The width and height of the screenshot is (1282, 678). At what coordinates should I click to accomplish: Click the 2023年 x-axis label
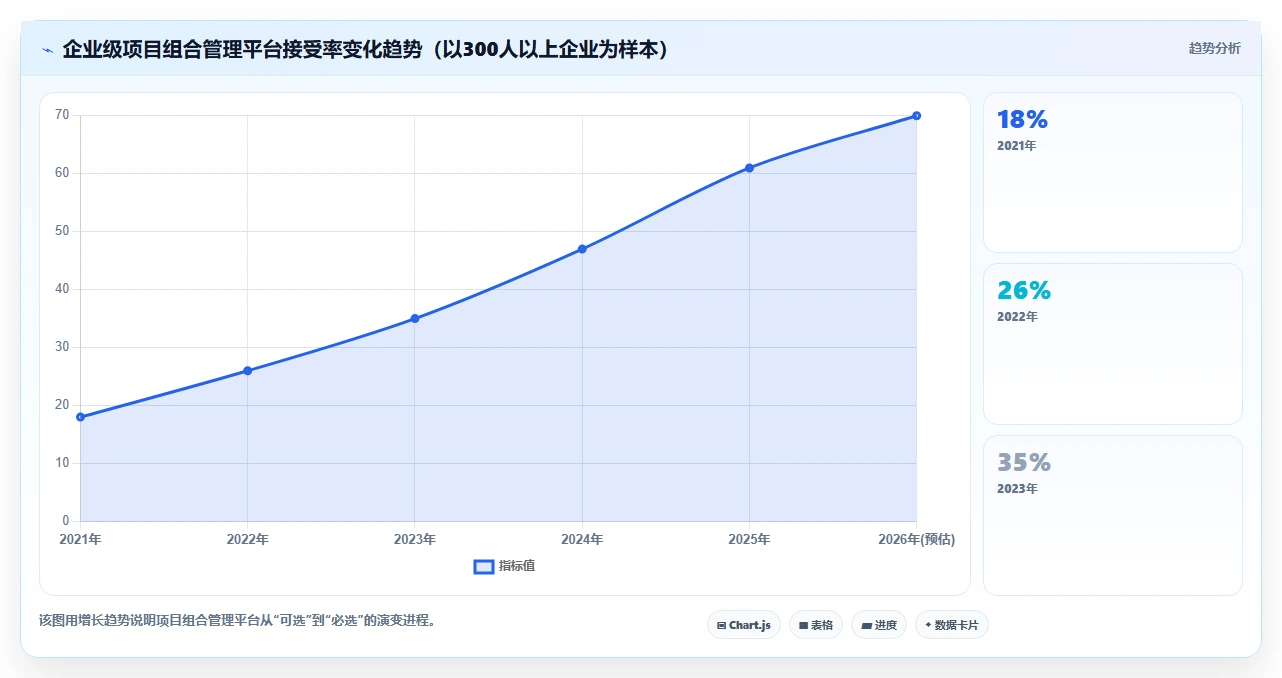415,539
